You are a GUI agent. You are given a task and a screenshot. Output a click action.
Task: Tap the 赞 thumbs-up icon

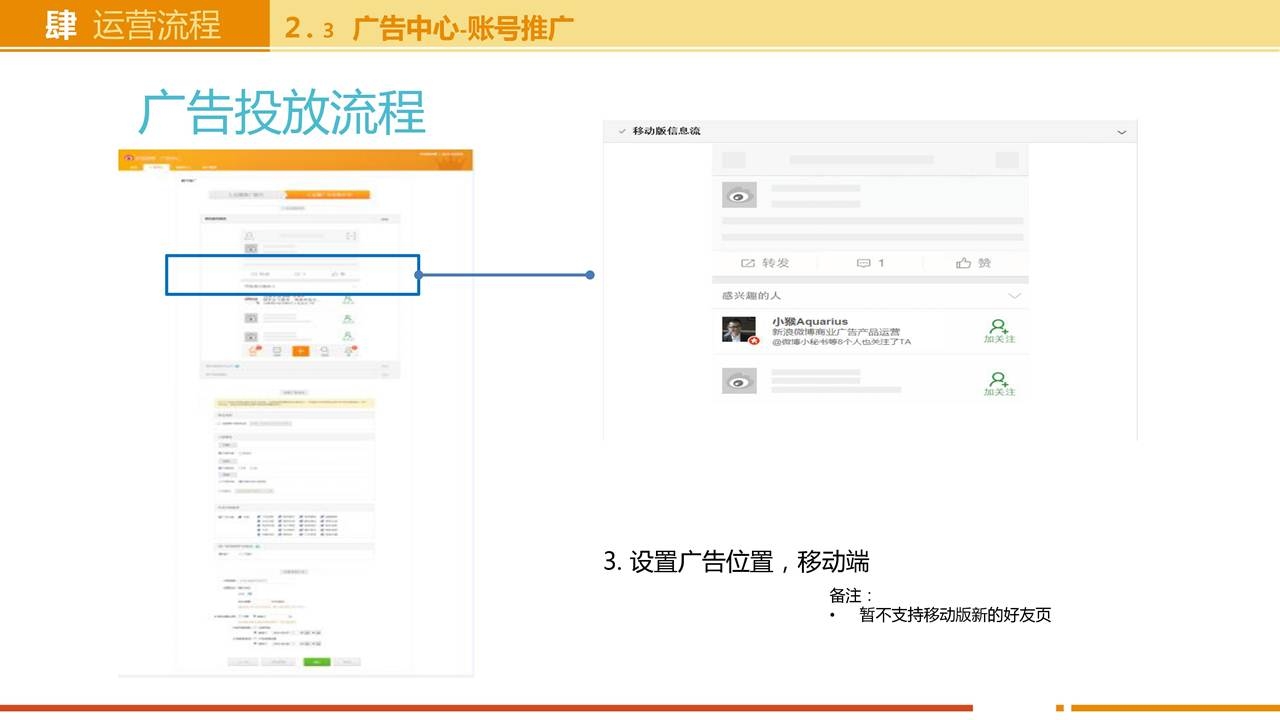(x=964, y=263)
